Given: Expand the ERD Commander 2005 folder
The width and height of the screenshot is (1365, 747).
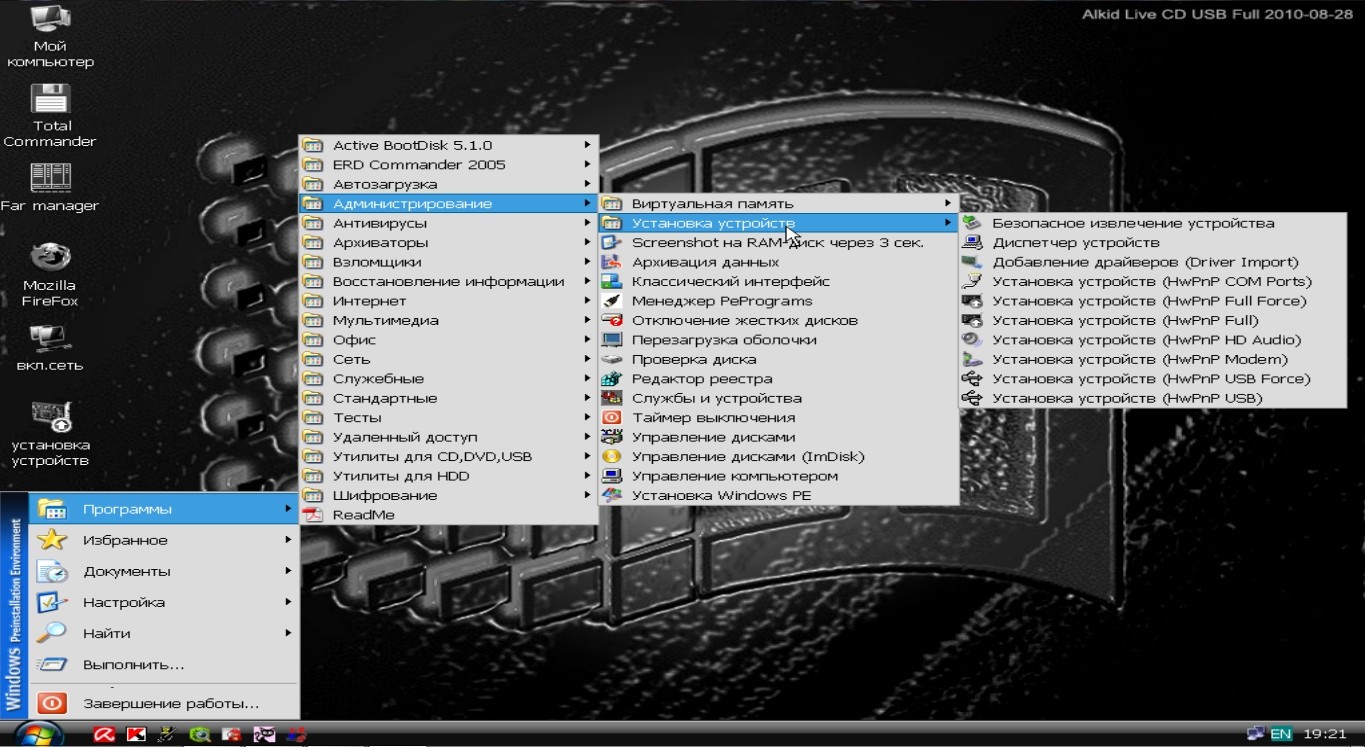Looking at the screenshot, I should click(x=449, y=165).
